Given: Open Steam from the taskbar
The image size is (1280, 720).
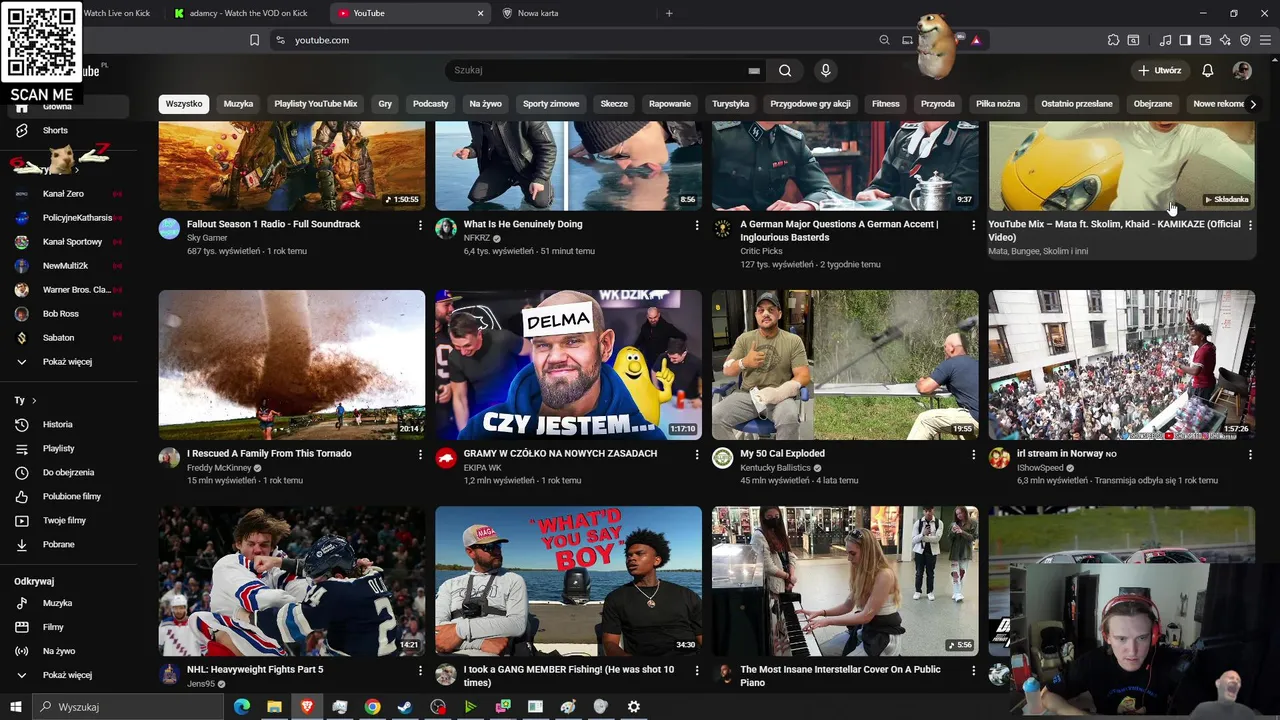Looking at the screenshot, I should [x=405, y=707].
